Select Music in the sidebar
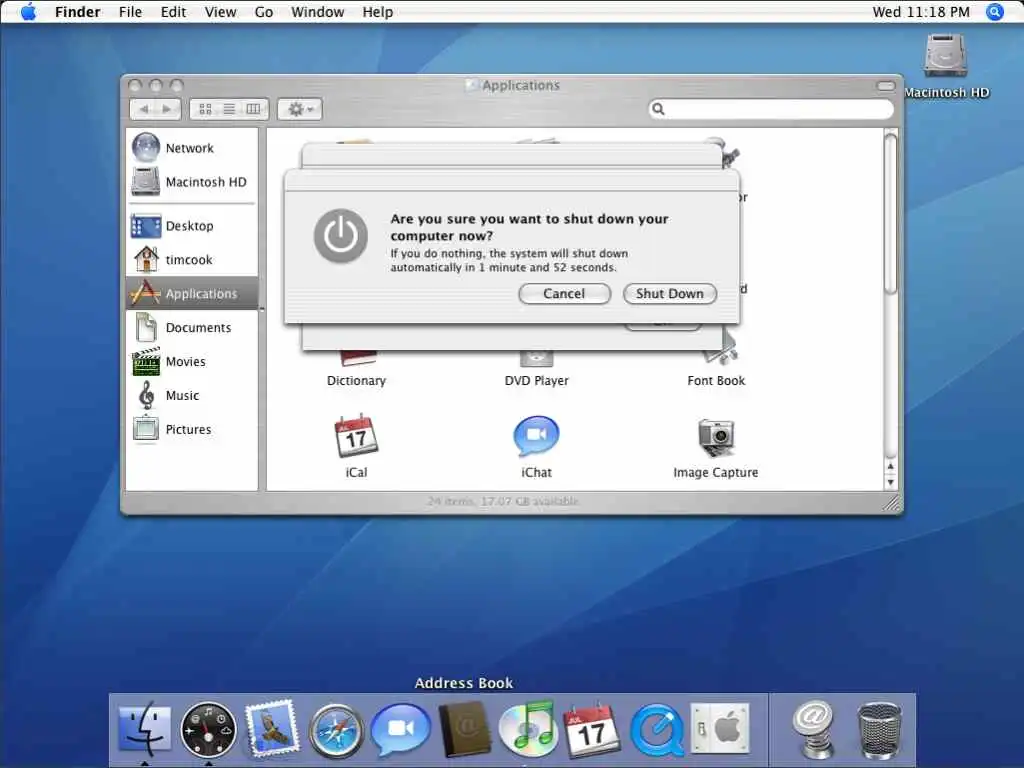The image size is (1024, 768). coord(192,396)
